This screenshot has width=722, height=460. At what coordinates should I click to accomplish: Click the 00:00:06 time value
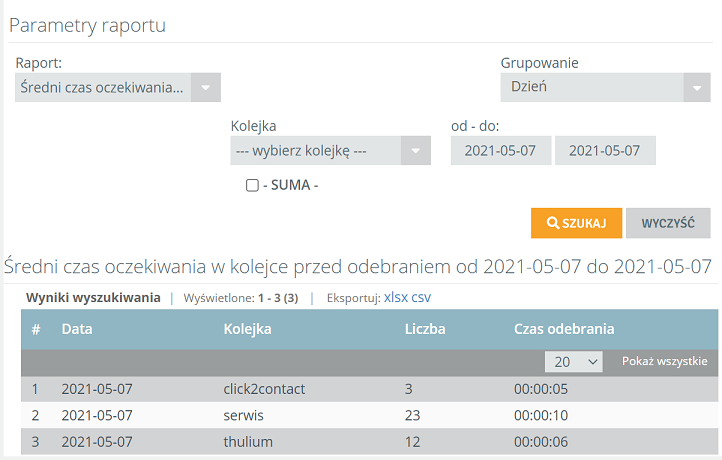[x=541, y=442]
